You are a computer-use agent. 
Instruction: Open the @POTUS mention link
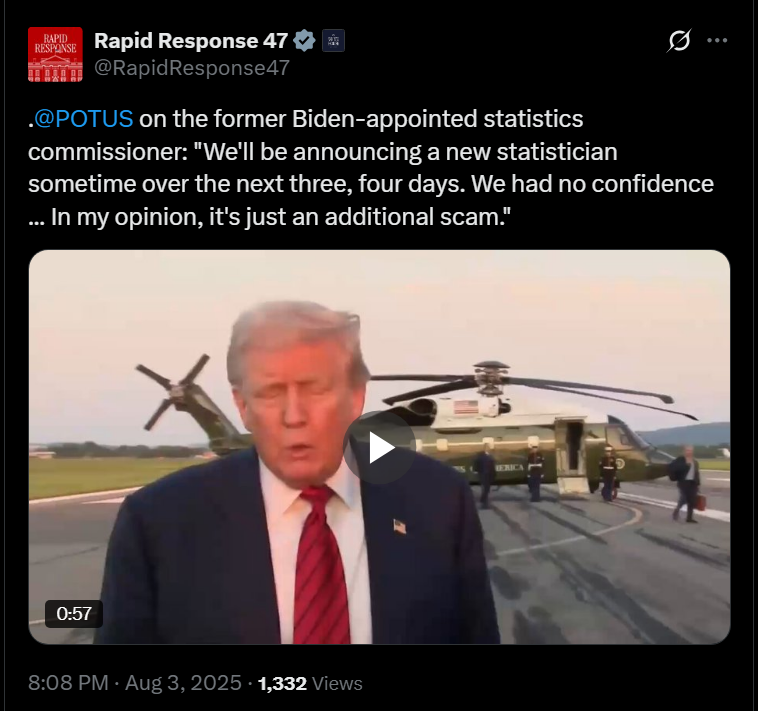(x=84, y=119)
